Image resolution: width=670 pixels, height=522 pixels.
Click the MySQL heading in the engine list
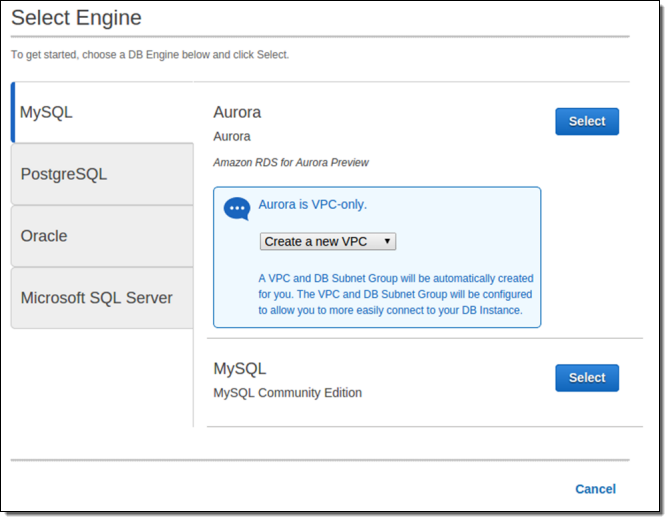tap(240, 369)
